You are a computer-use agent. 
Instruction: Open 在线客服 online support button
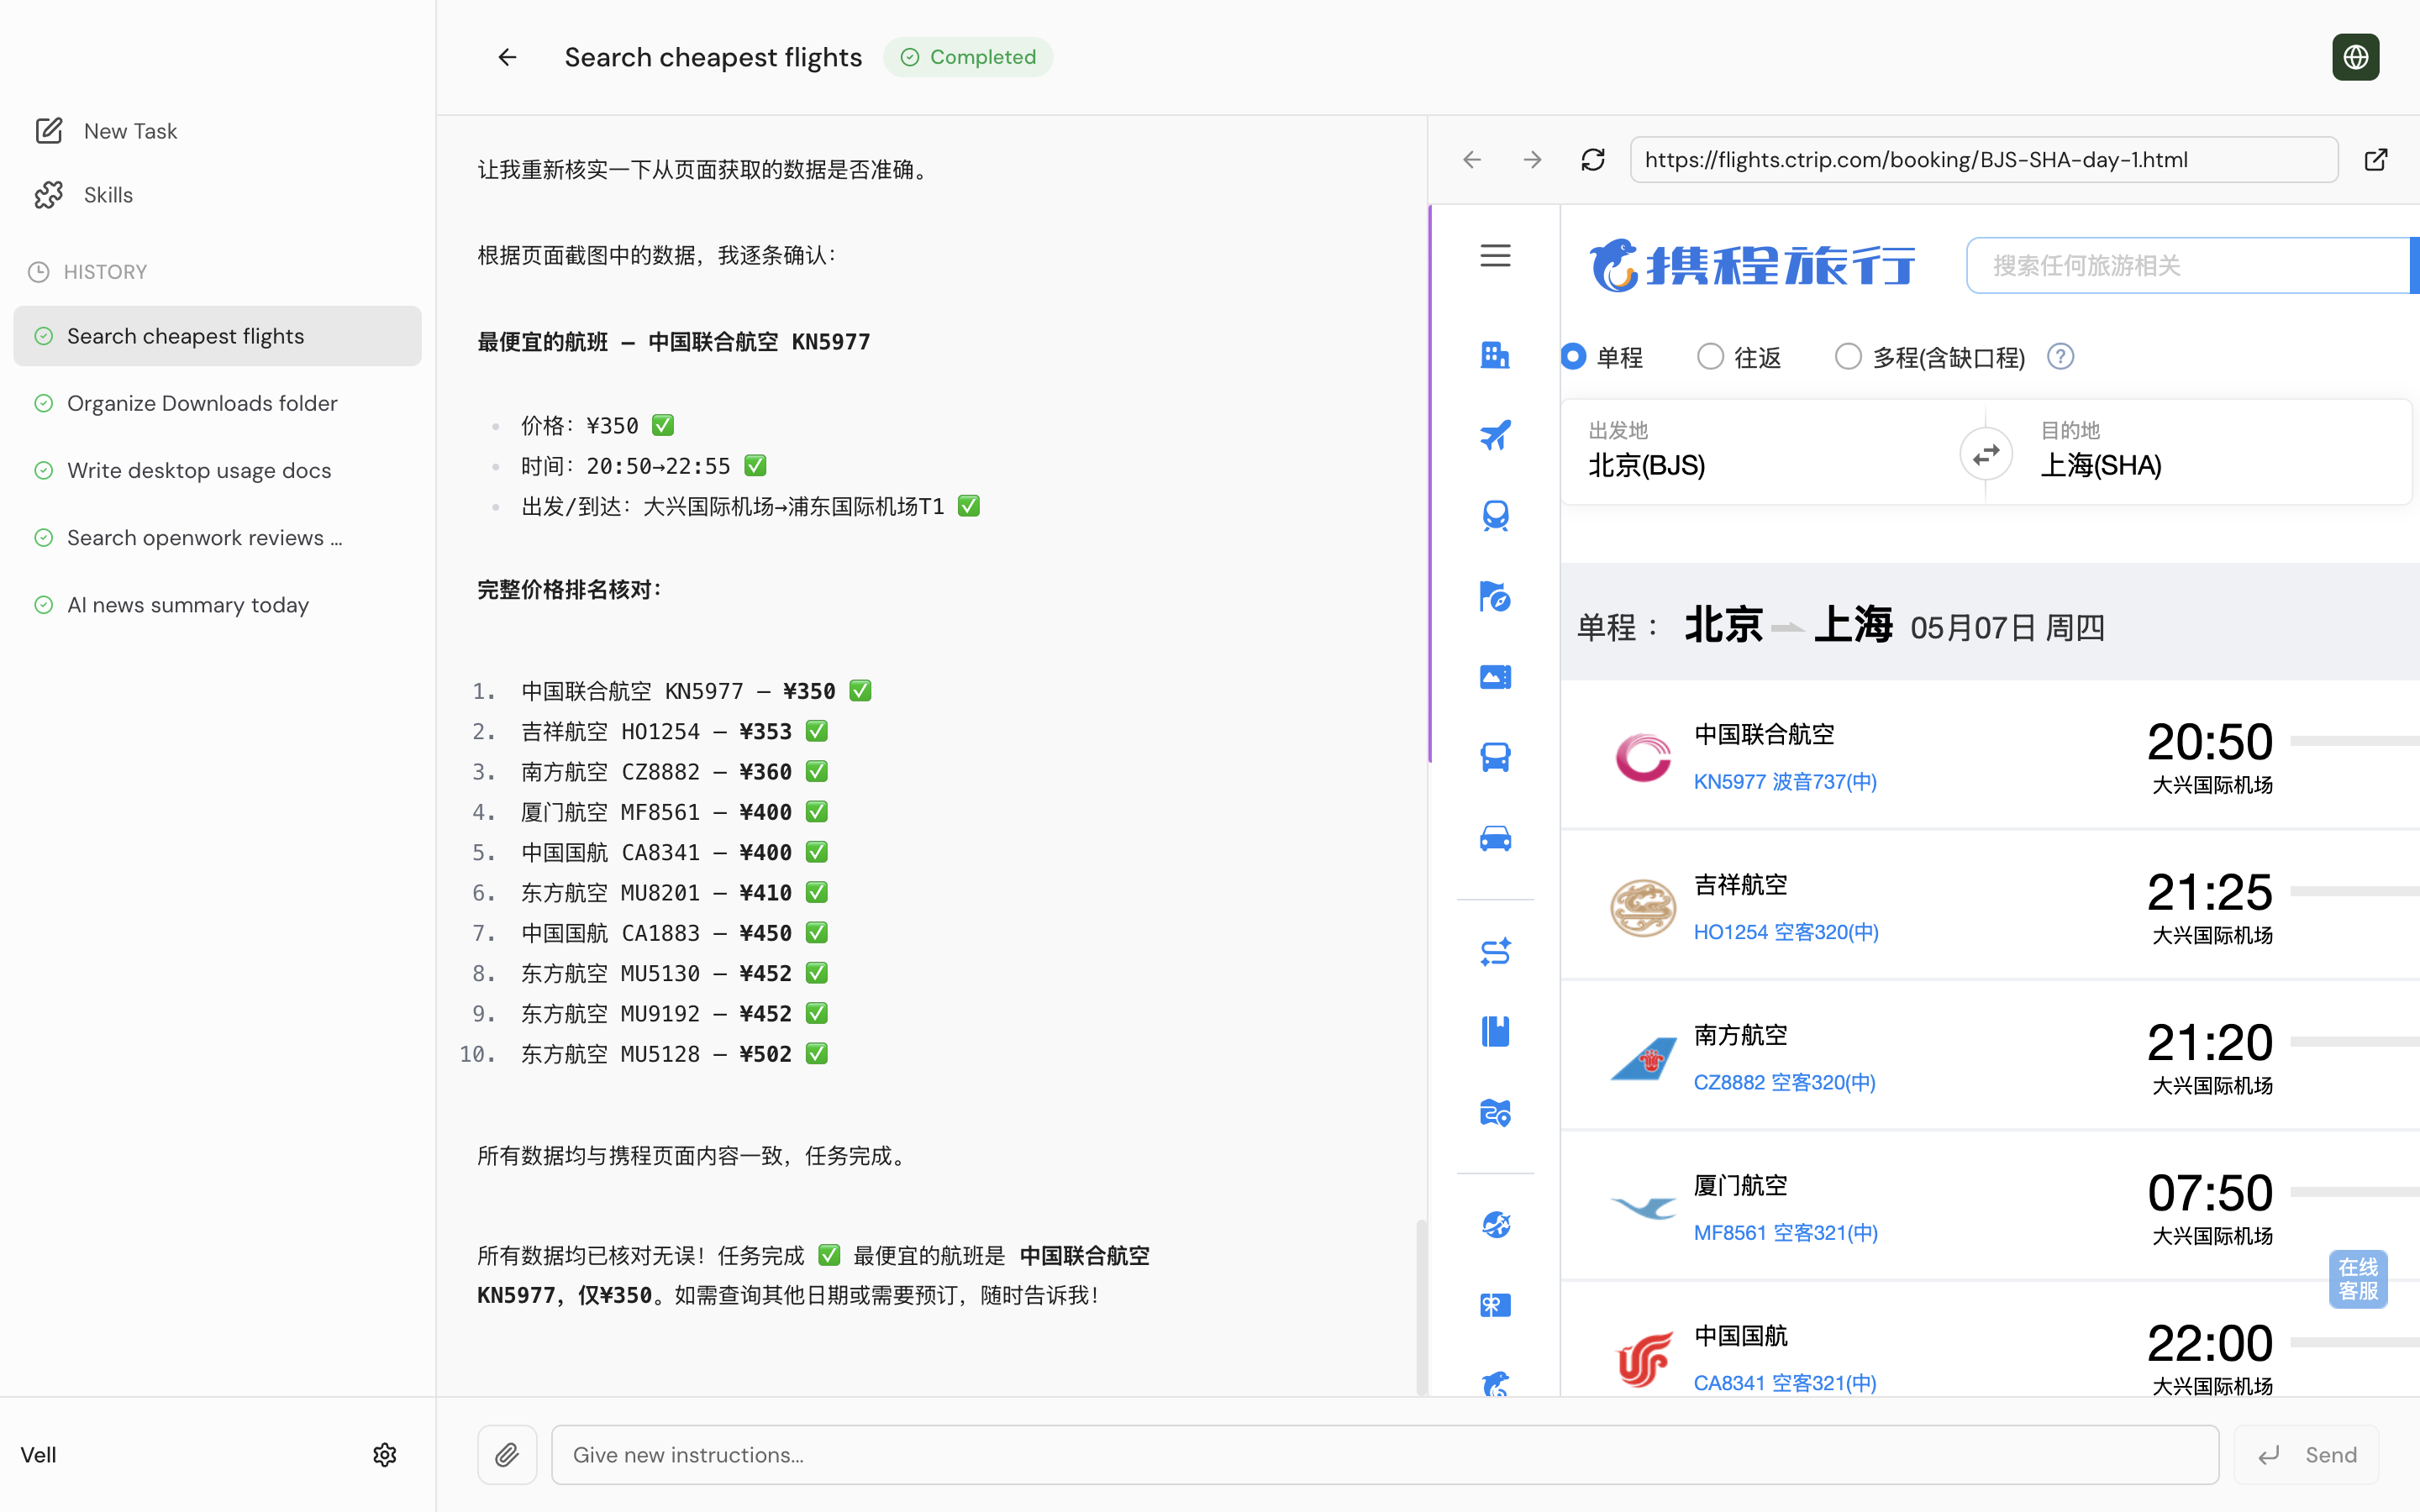tap(2357, 1279)
